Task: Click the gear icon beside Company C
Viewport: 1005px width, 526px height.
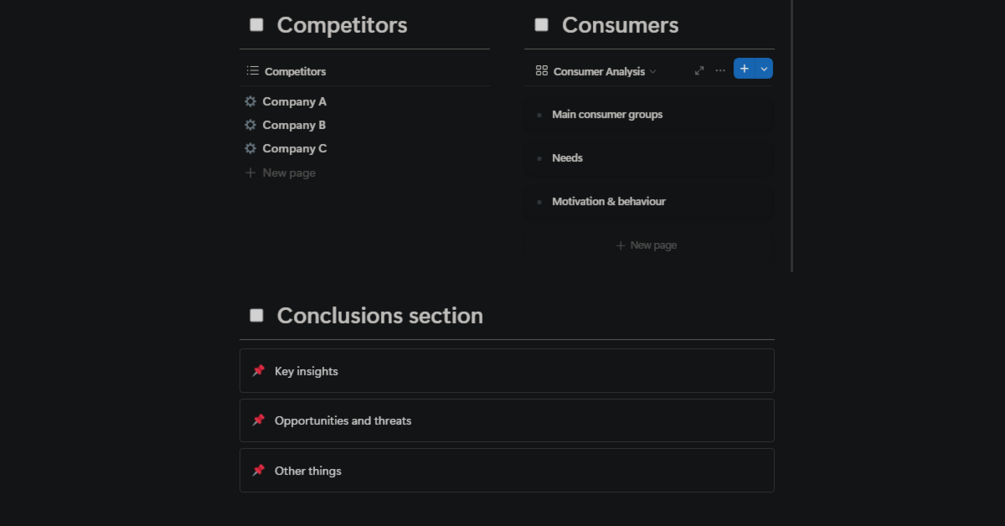Action: [x=250, y=149]
